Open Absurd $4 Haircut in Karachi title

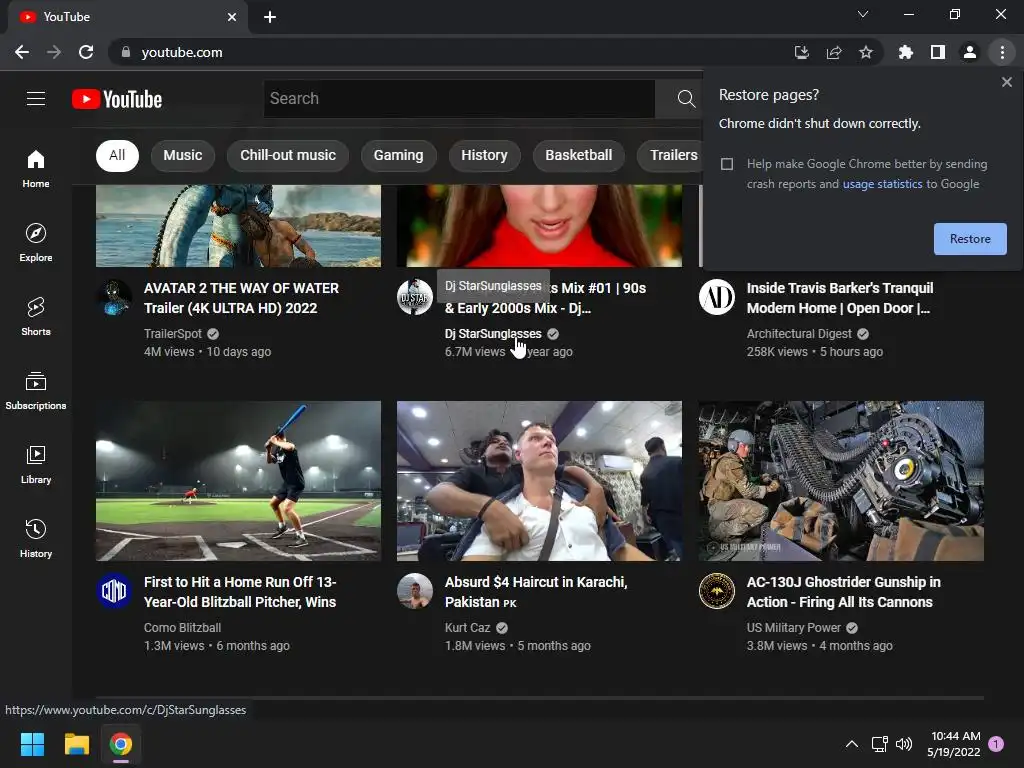(536, 592)
